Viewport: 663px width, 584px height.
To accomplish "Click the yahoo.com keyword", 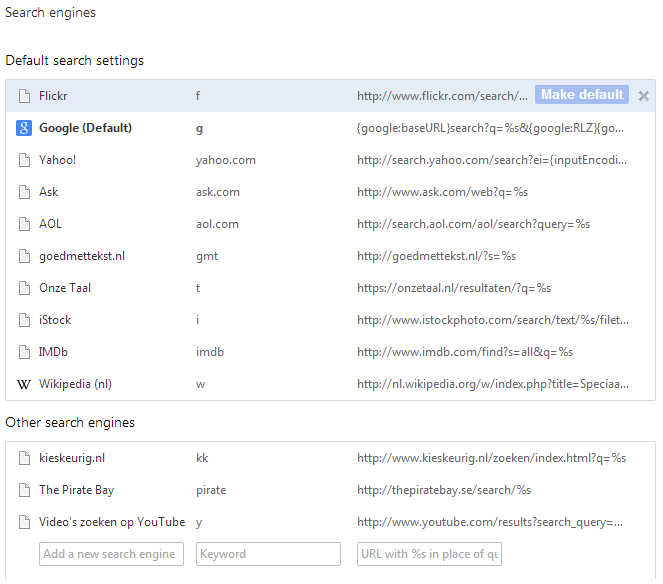I will (x=226, y=160).
